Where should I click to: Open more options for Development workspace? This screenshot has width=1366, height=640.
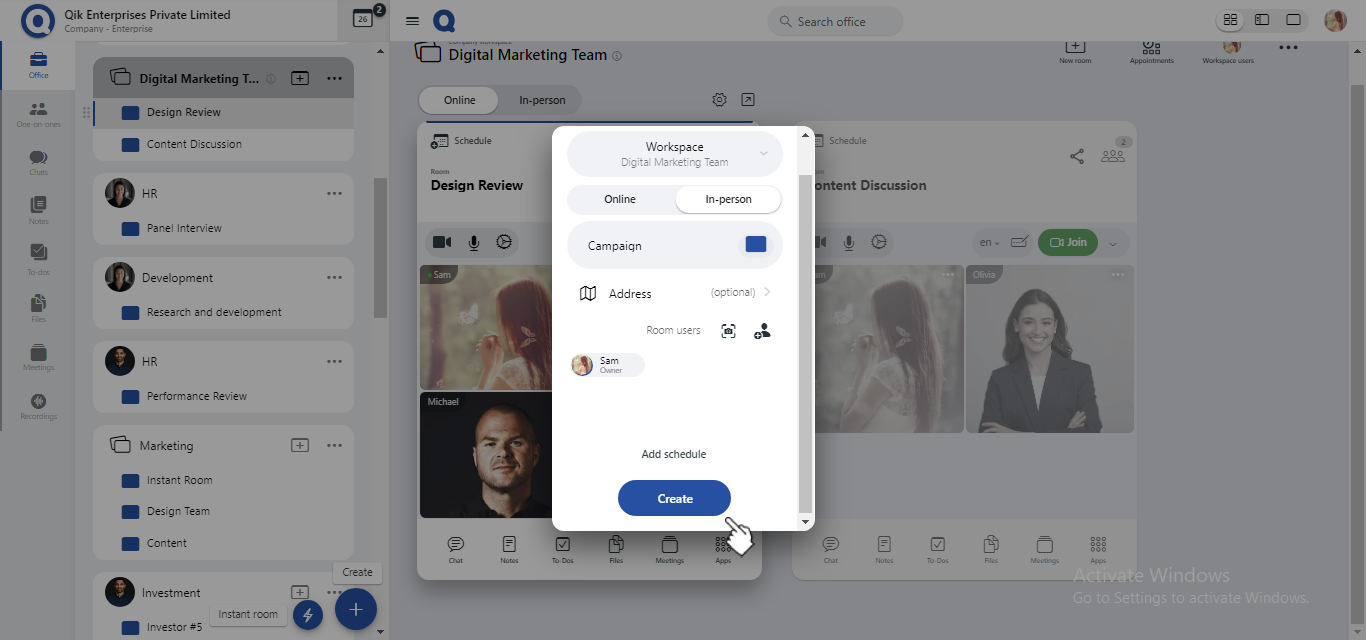coord(334,278)
